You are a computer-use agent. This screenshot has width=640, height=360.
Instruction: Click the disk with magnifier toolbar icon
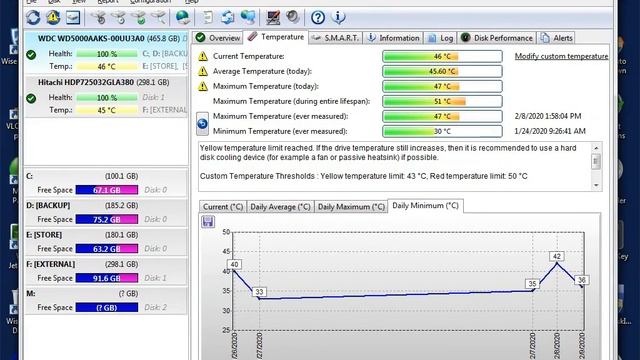tap(159, 18)
